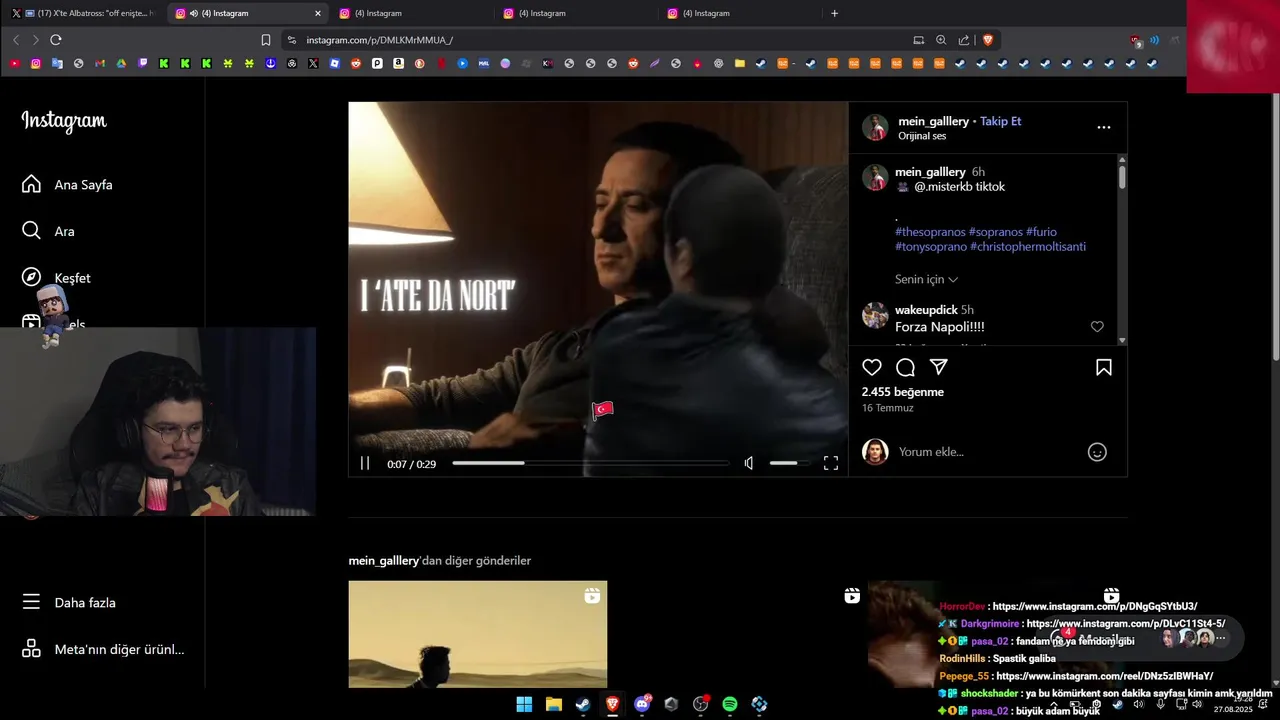Open the #furio hashtag link
Viewport: 1280px width, 720px height.
click(1041, 232)
